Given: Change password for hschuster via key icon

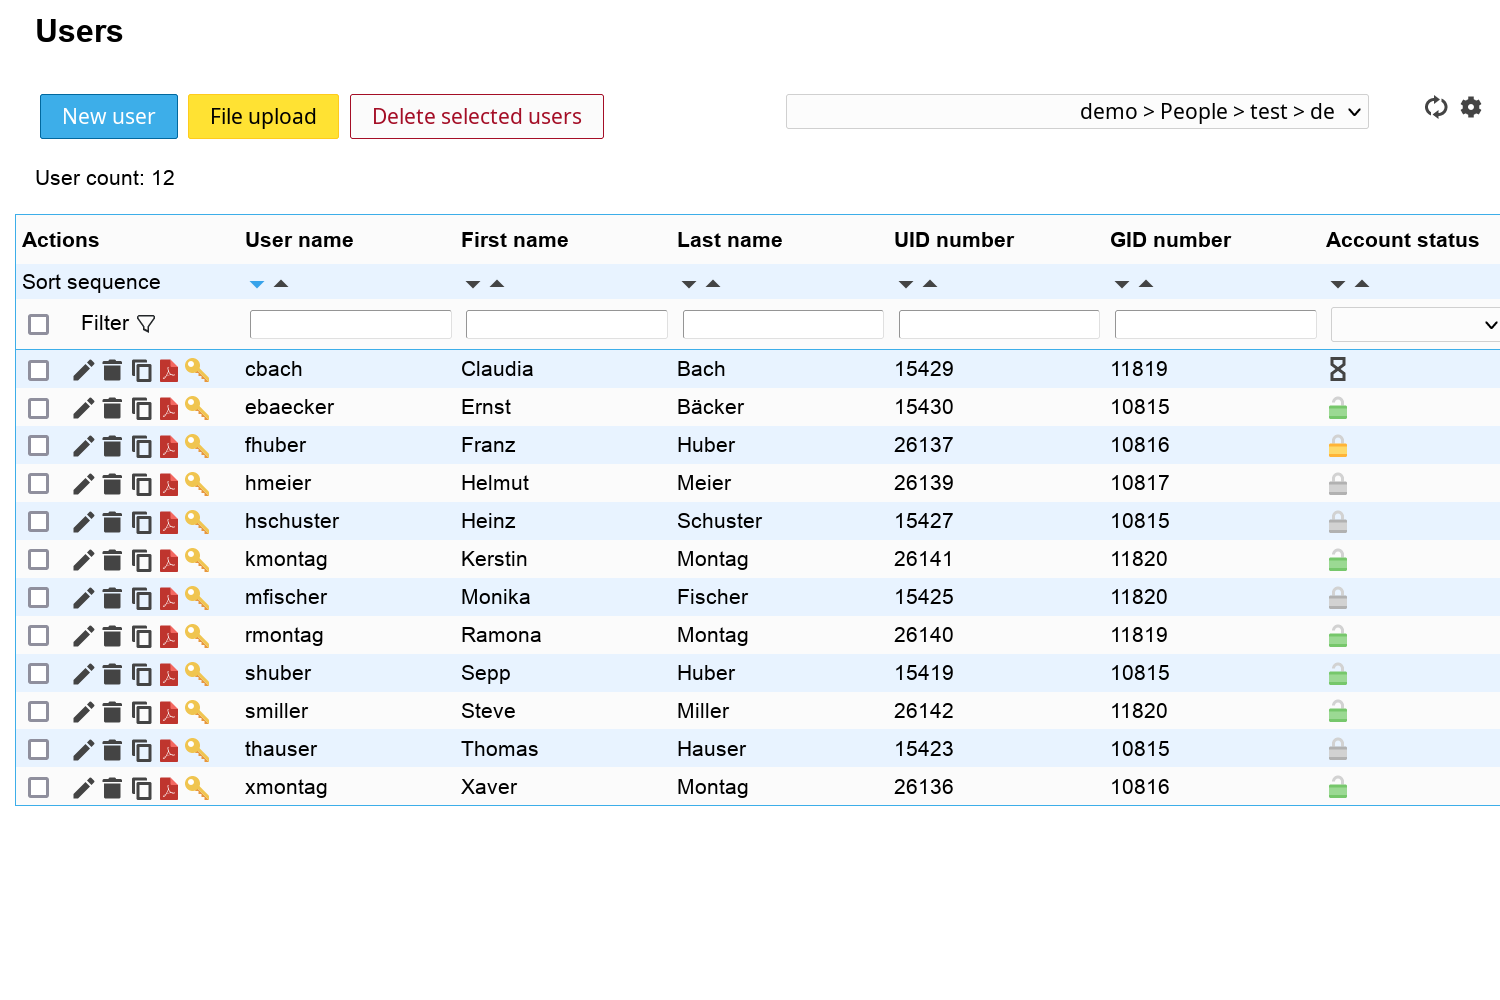Looking at the screenshot, I should tap(197, 522).
